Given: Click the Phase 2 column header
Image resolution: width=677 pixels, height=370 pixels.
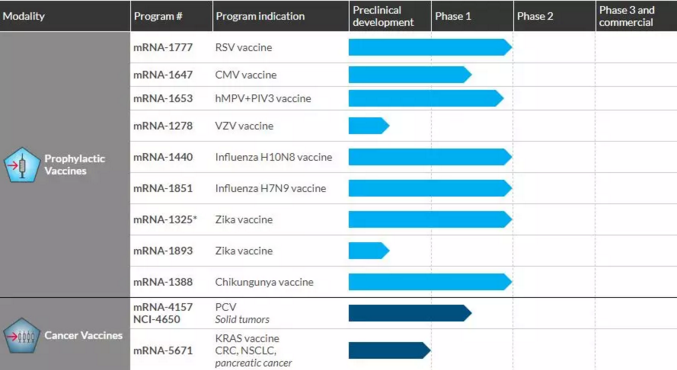Looking at the screenshot, I should tap(535, 16).
